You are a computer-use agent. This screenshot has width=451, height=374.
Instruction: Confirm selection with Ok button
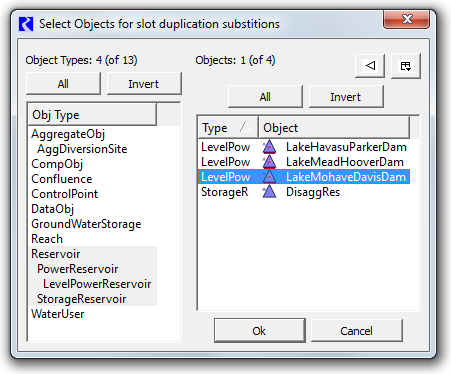259,331
